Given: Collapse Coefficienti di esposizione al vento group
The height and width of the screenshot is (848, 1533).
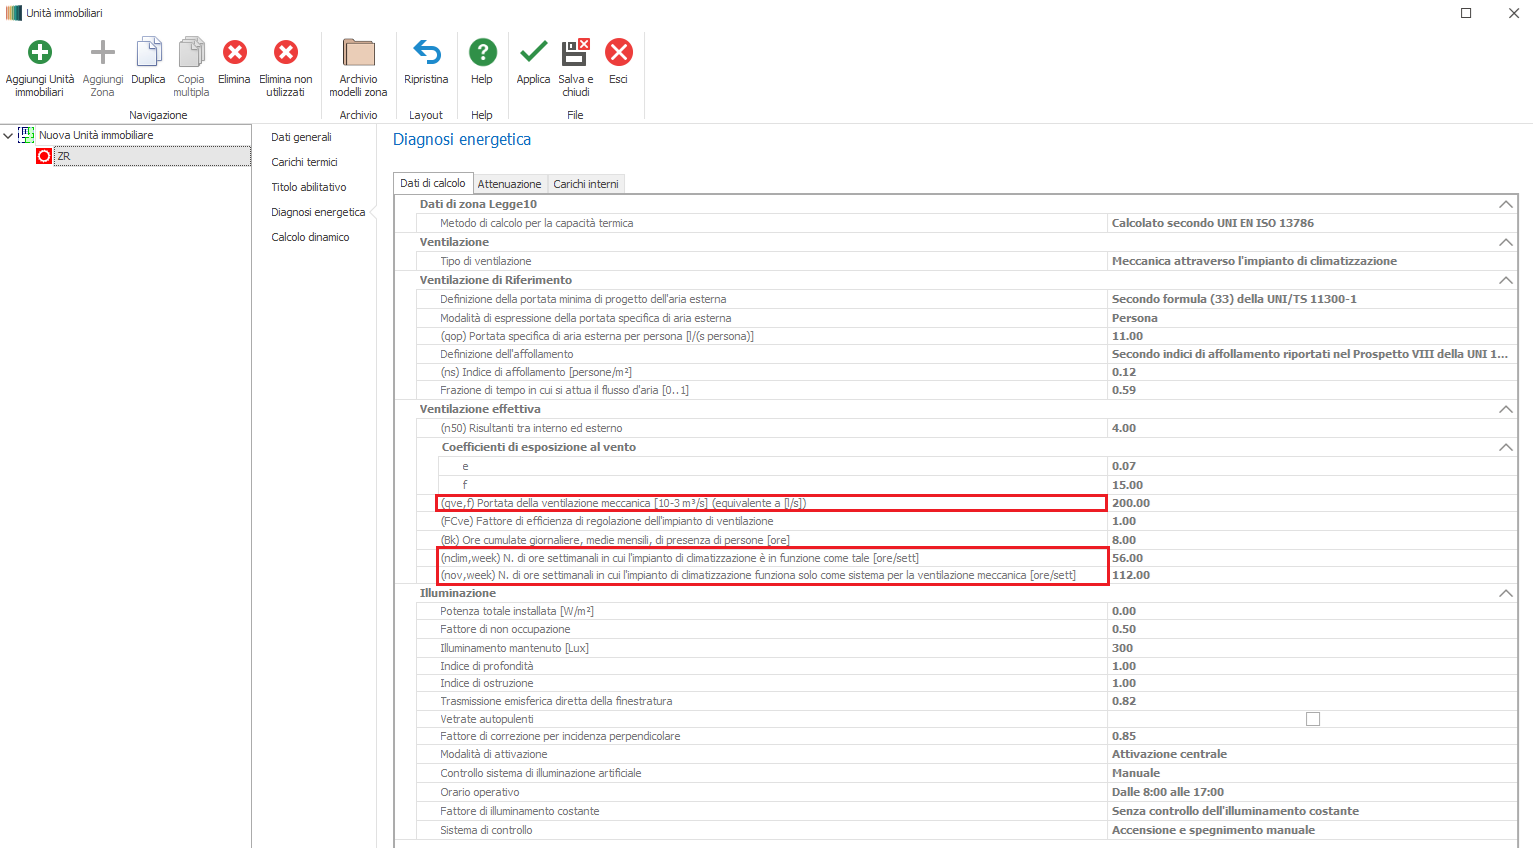Looking at the screenshot, I should tap(1505, 447).
